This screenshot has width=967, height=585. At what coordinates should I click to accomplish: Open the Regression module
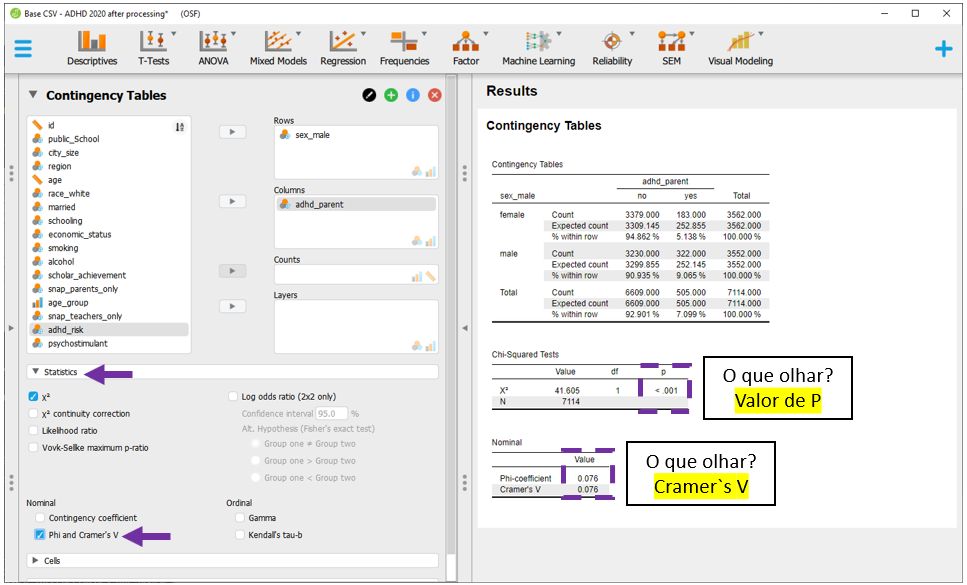343,47
